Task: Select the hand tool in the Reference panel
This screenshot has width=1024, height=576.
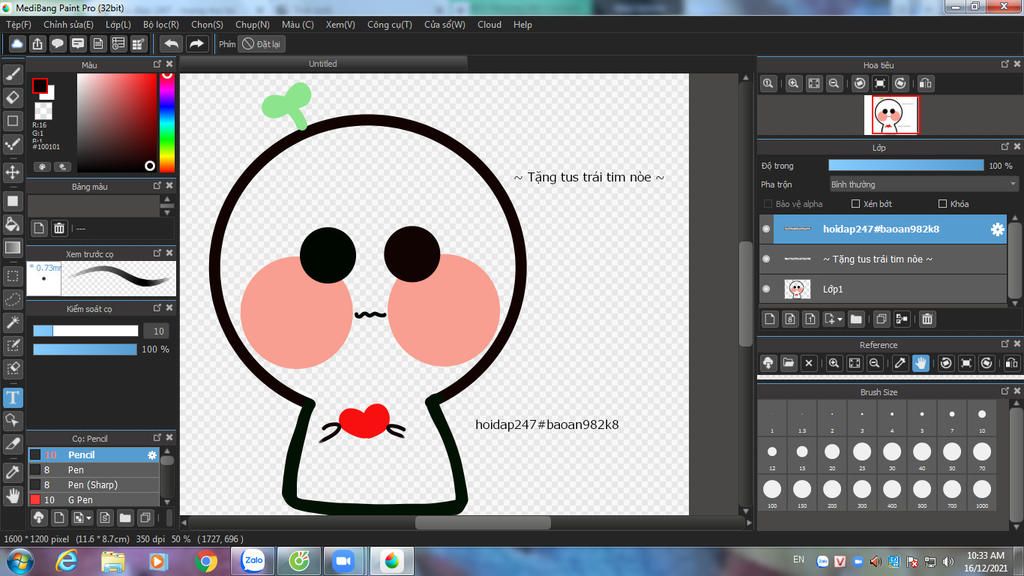Action: point(921,363)
